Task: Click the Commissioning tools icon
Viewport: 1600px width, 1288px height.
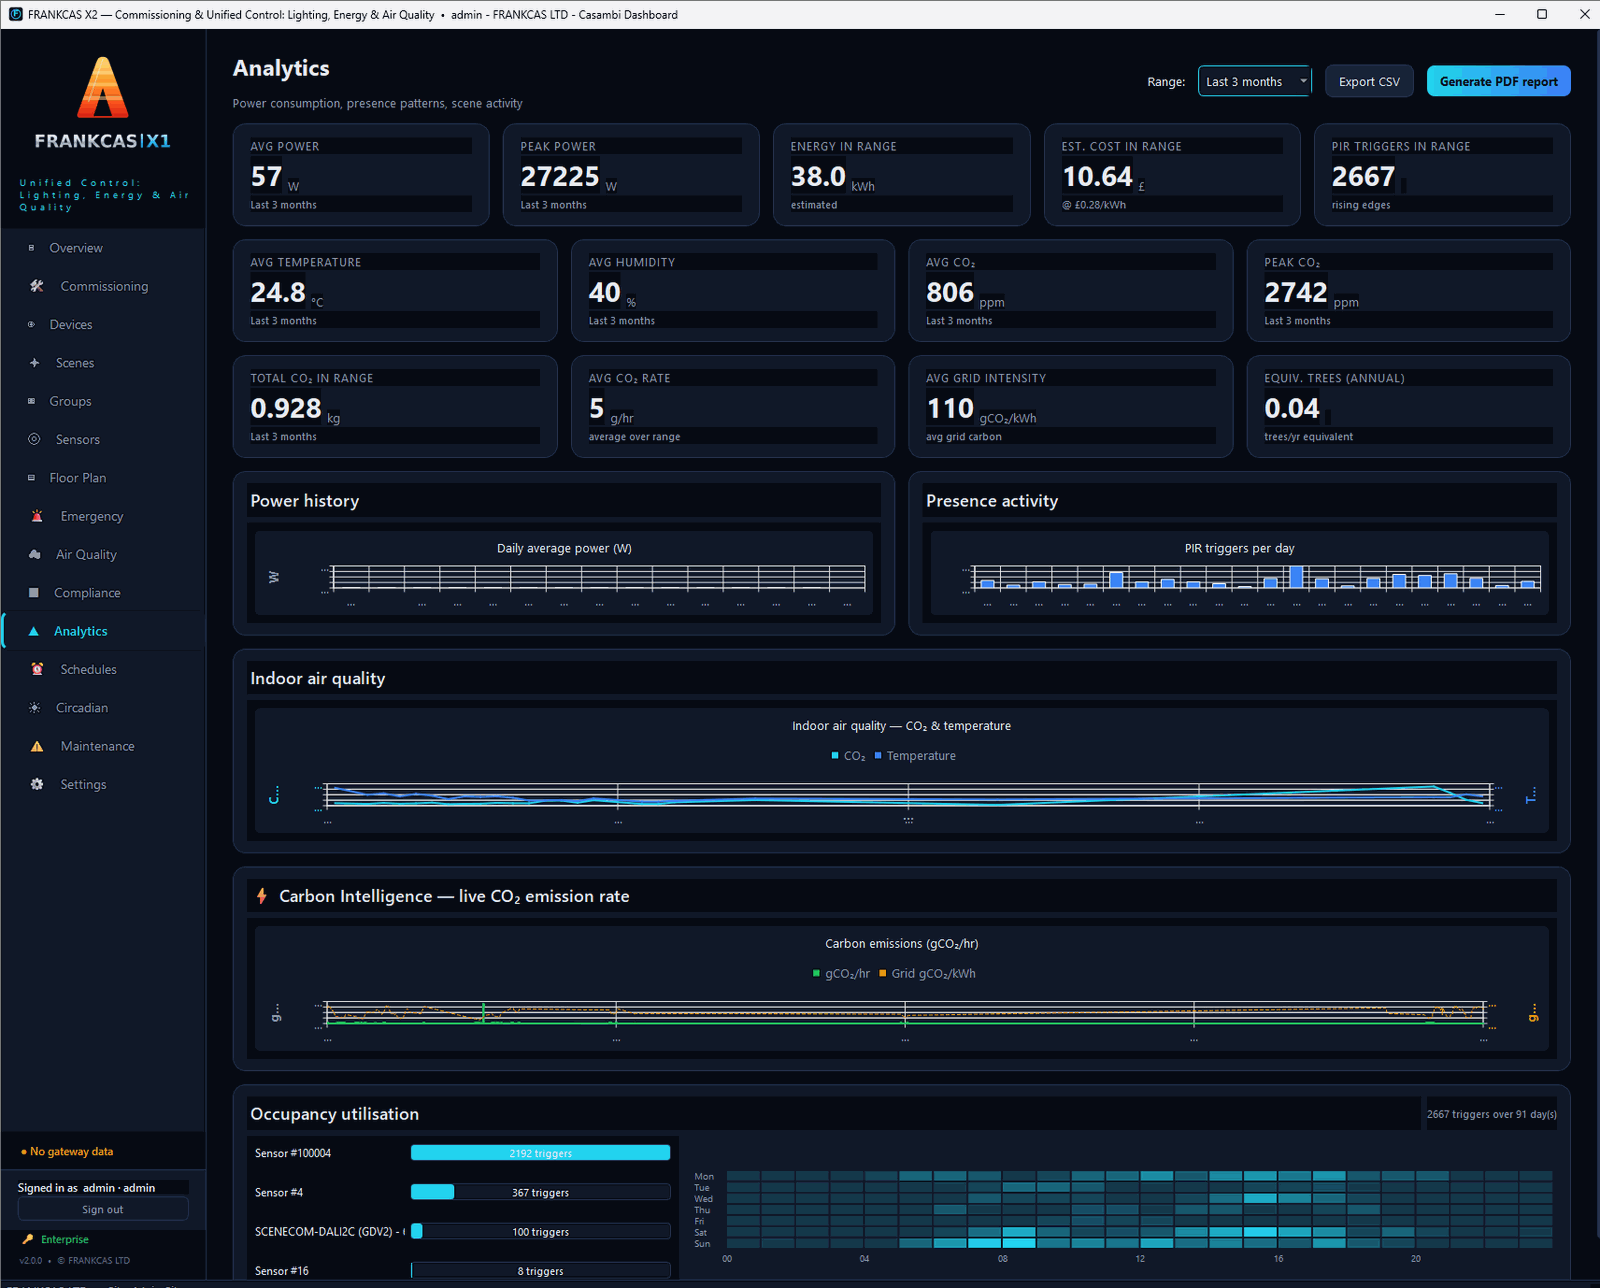Action: click(37, 286)
